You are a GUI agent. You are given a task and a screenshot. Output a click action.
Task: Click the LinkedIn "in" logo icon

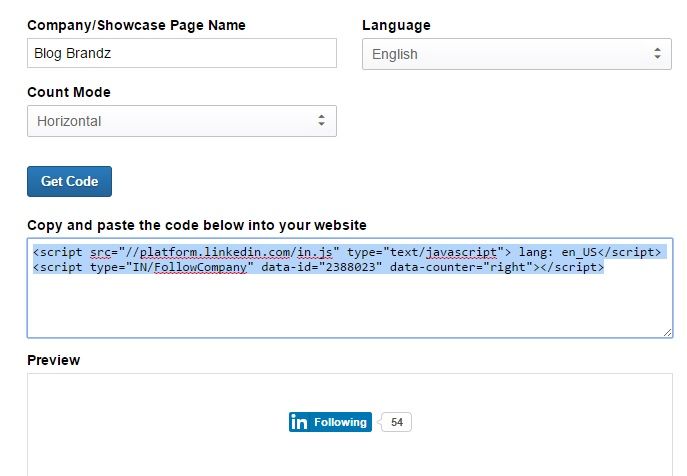[299, 422]
